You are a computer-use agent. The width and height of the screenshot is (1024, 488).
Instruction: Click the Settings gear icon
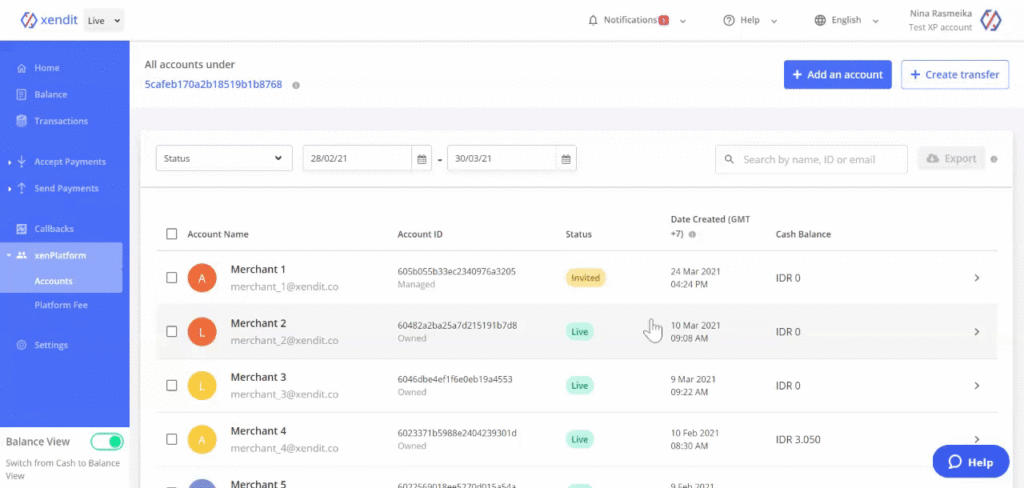coord(22,345)
